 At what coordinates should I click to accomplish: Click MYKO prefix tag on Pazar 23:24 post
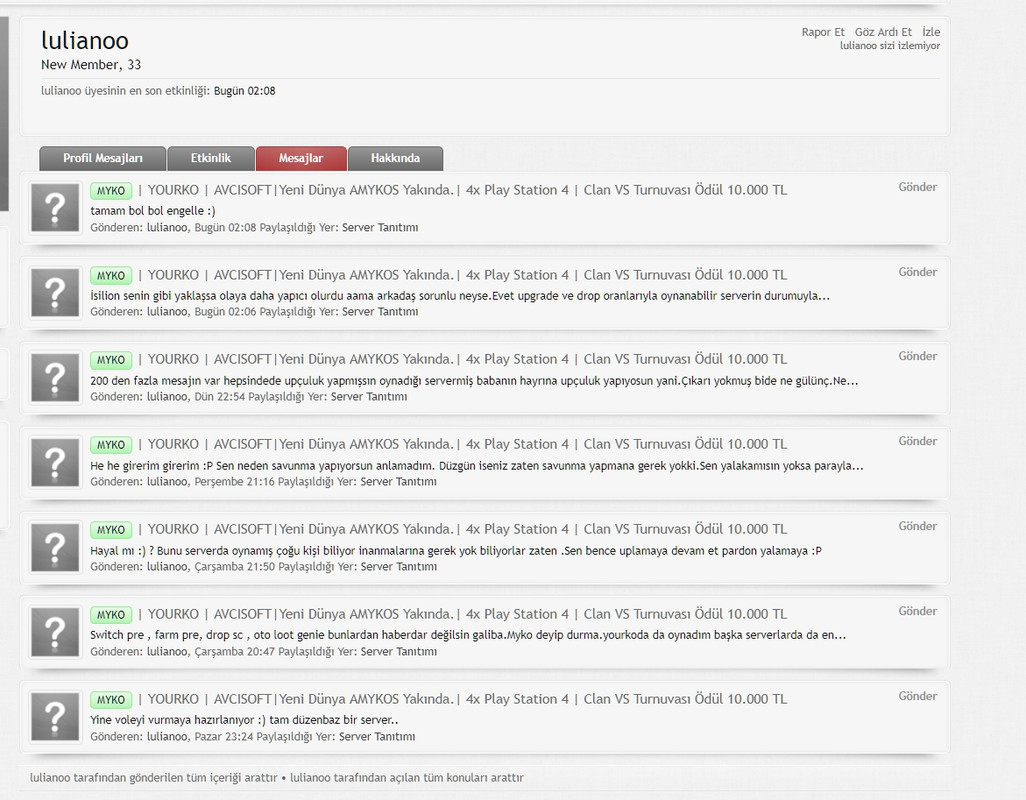tap(111, 700)
